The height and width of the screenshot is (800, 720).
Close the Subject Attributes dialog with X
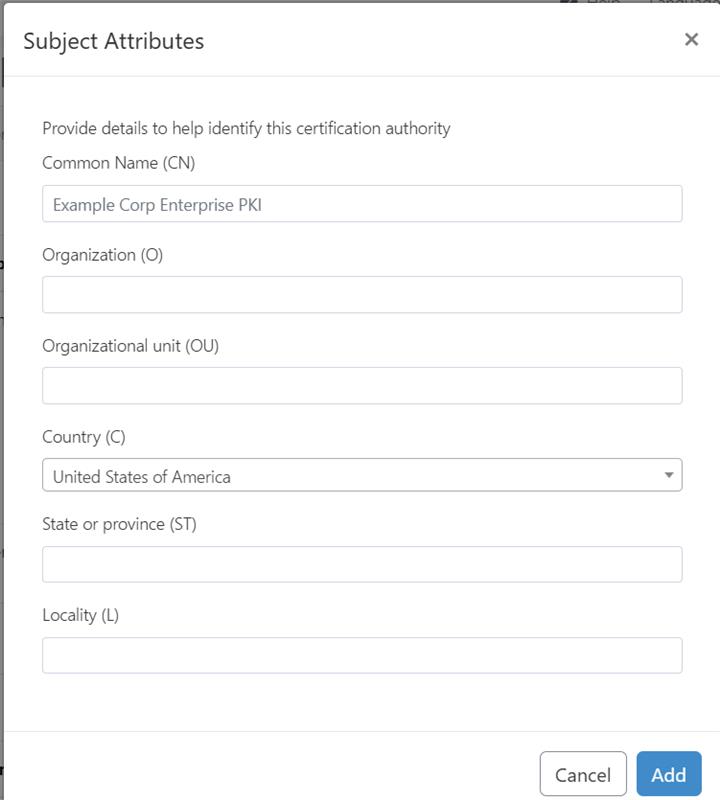coord(691,39)
